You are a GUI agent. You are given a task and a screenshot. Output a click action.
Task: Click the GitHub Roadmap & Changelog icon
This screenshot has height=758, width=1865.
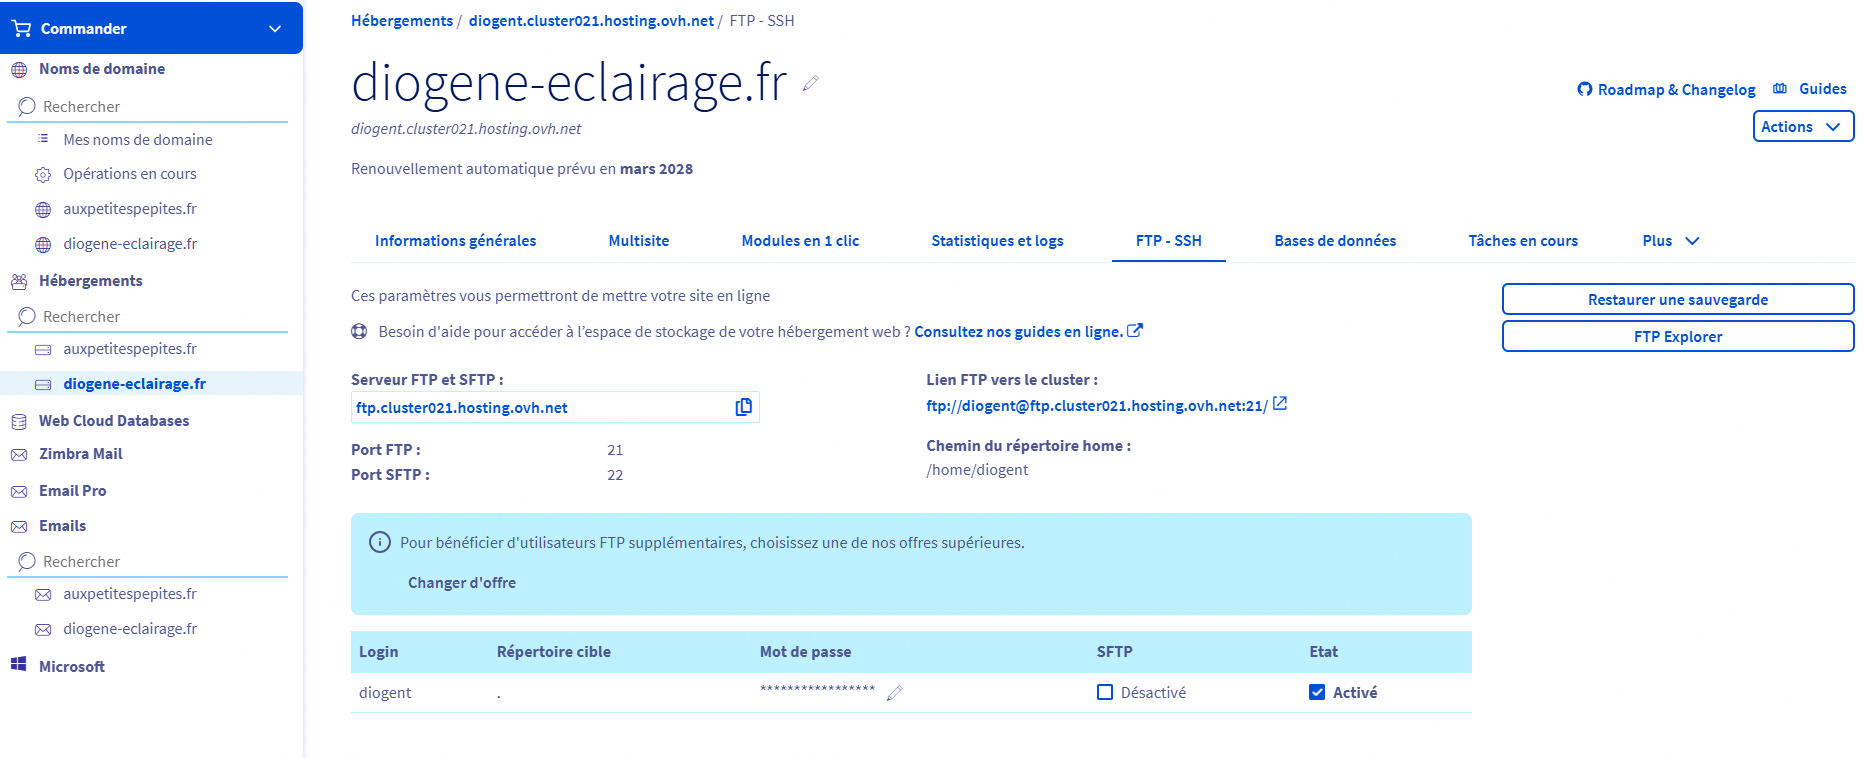coord(1585,89)
